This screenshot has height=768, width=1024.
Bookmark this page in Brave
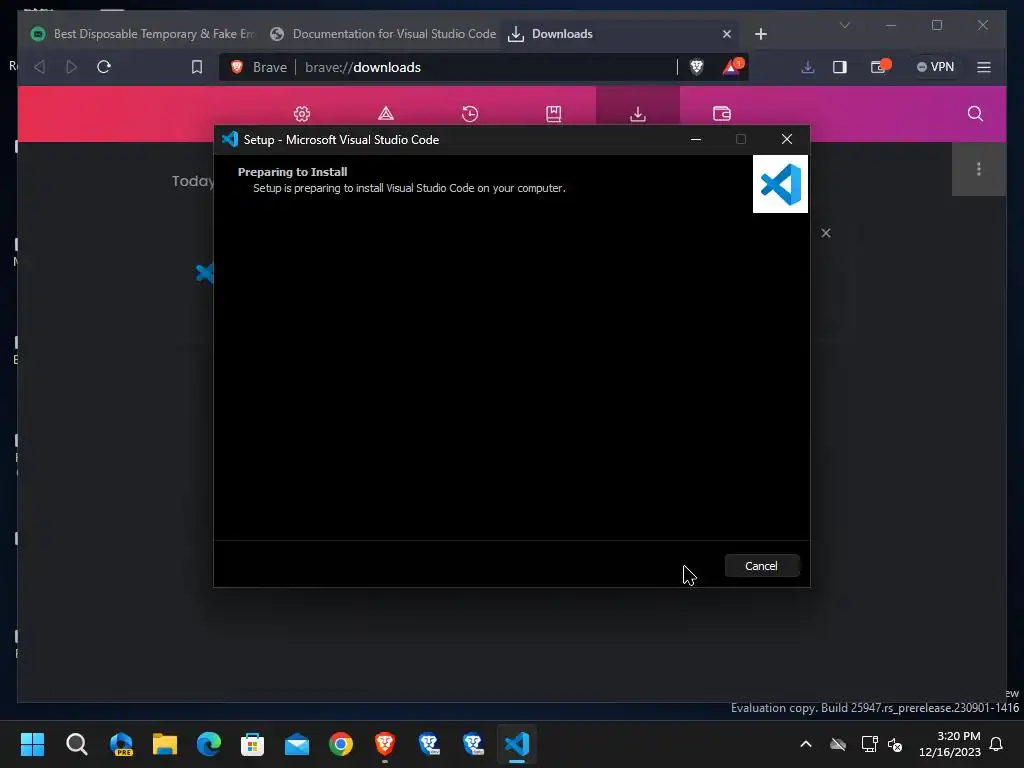point(197,67)
